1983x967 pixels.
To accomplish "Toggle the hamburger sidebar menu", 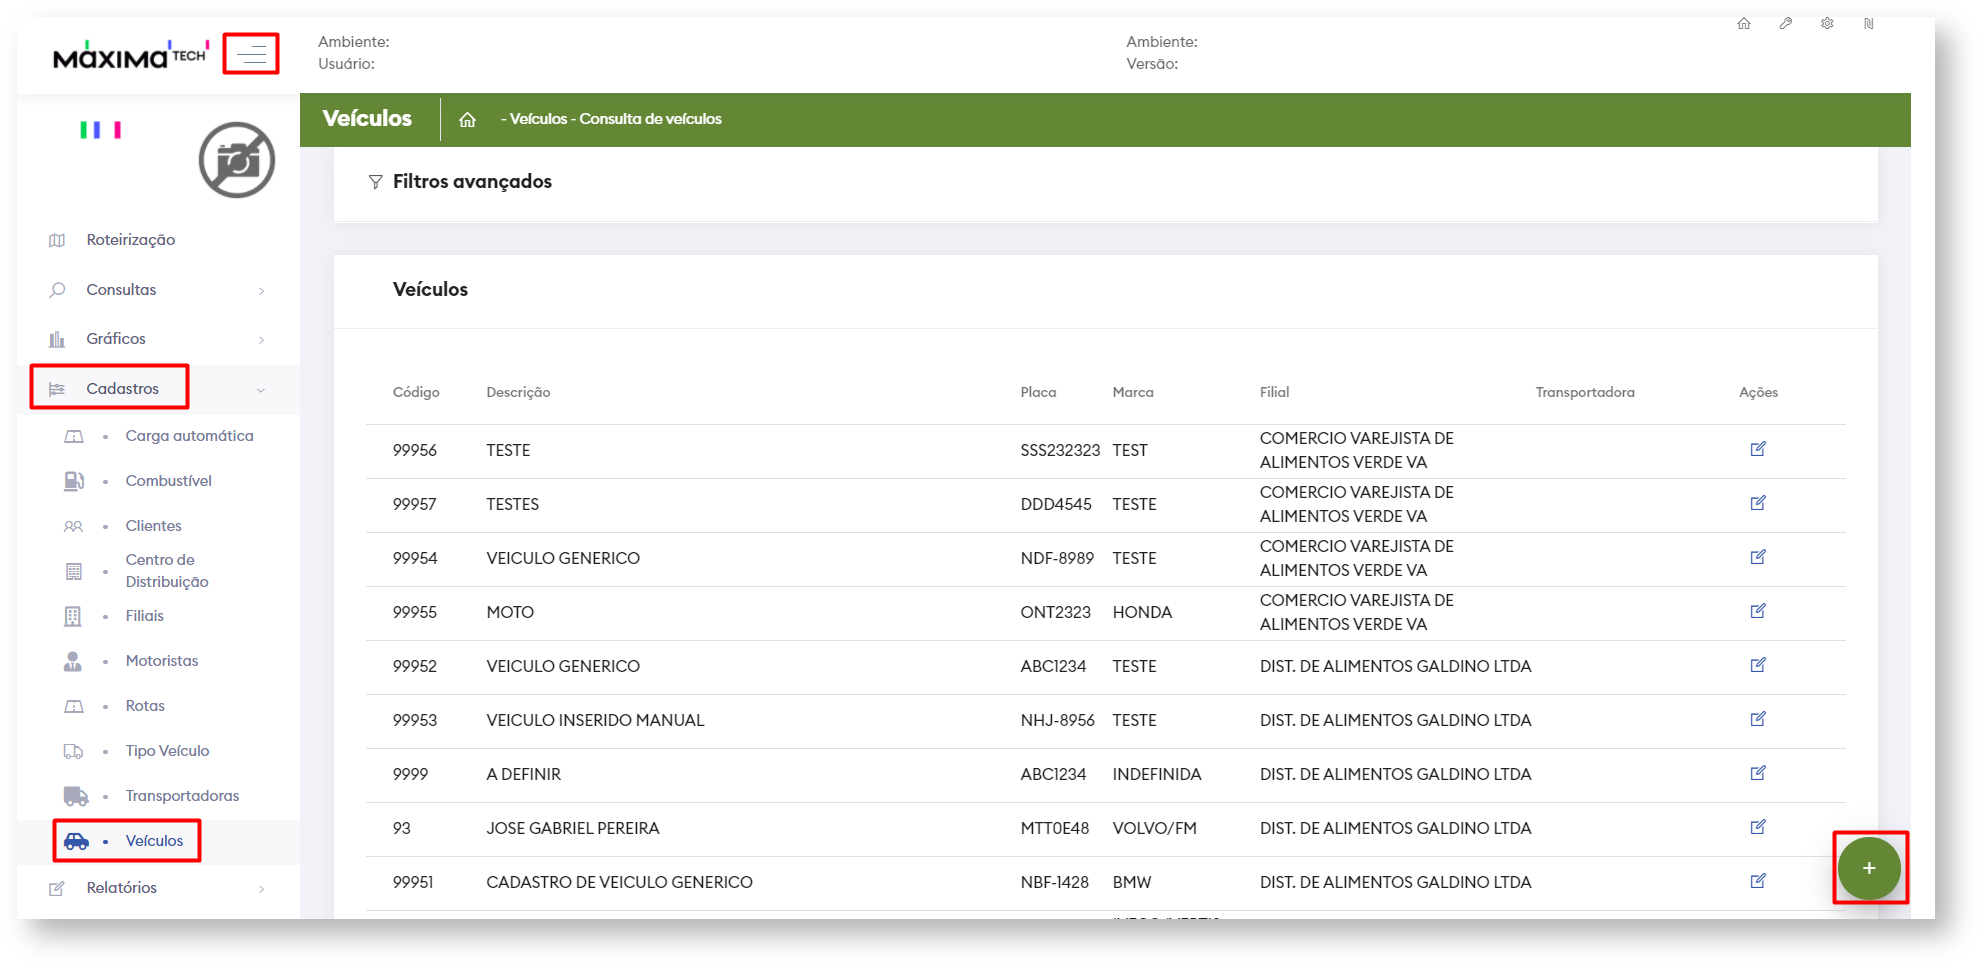I will [251, 54].
